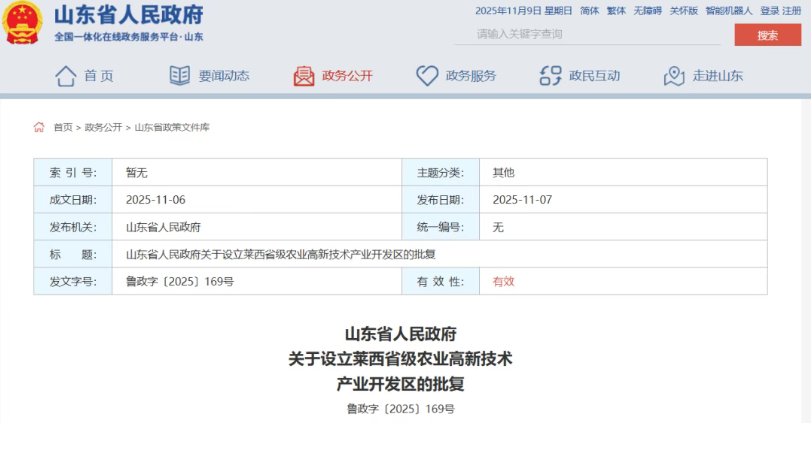This screenshot has width=811, height=457.
Task: Click the 走进山东 map pin icon
Action: (674, 76)
